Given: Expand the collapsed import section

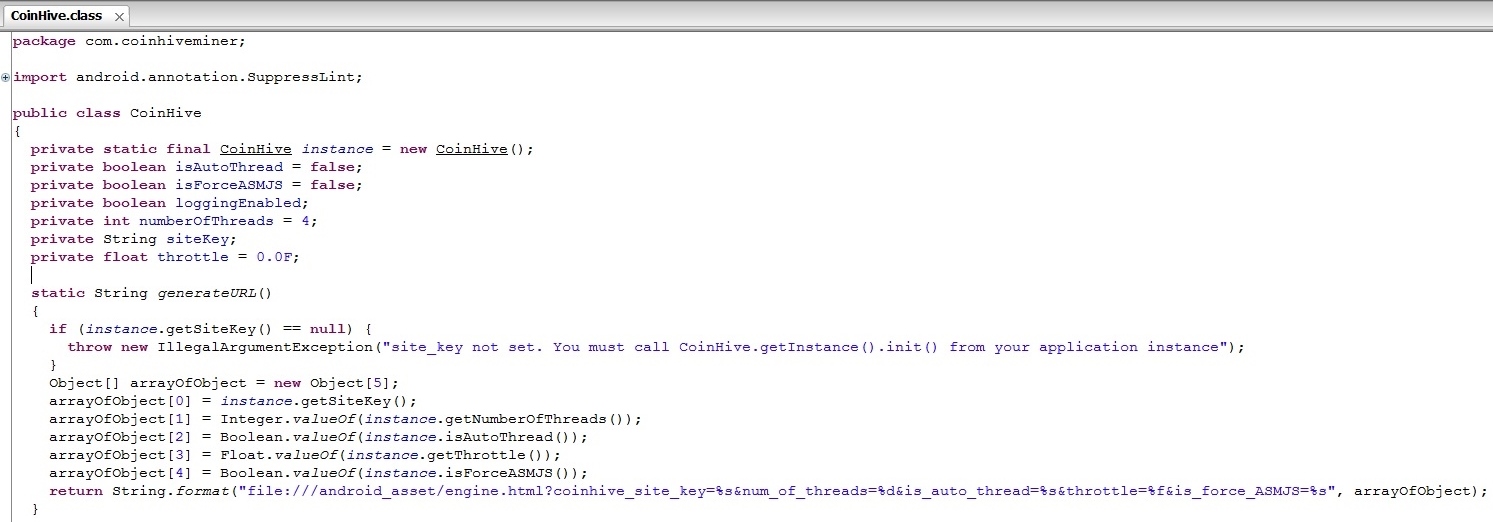Looking at the screenshot, I should (x=6, y=77).
